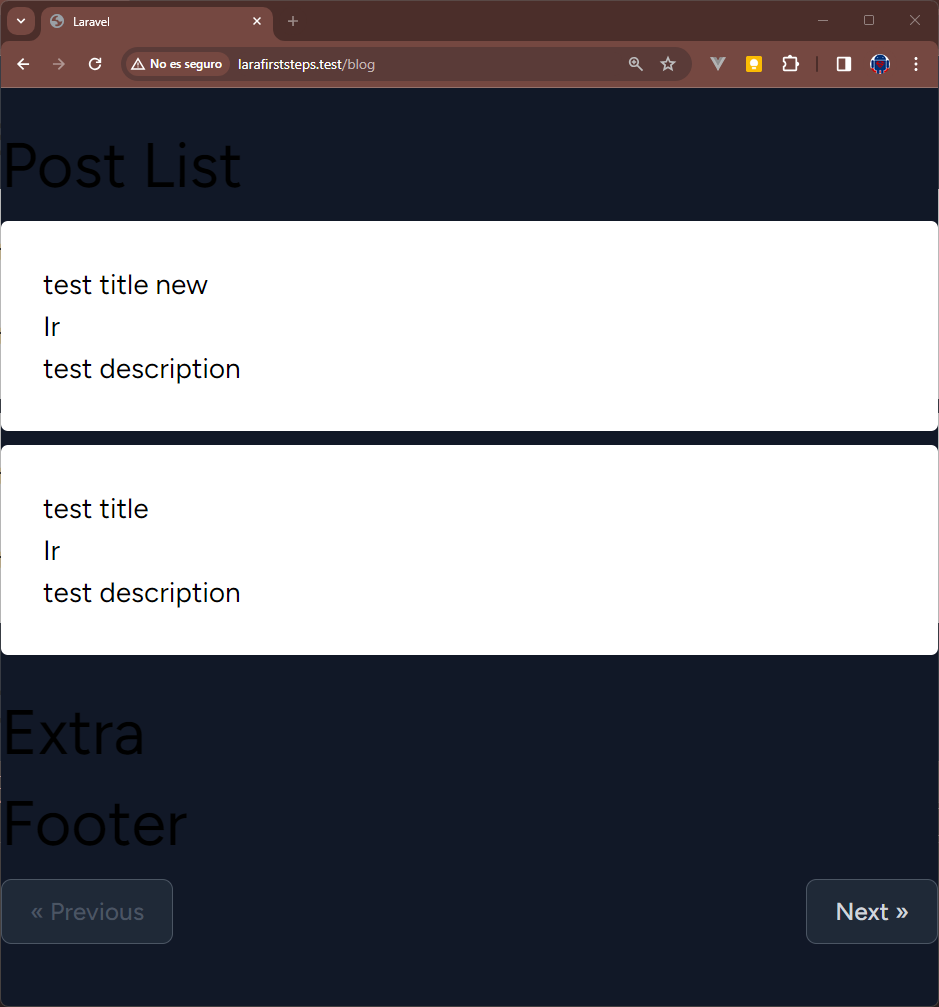Click Next to view more posts
The width and height of the screenshot is (939, 1007).
coord(871,911)
